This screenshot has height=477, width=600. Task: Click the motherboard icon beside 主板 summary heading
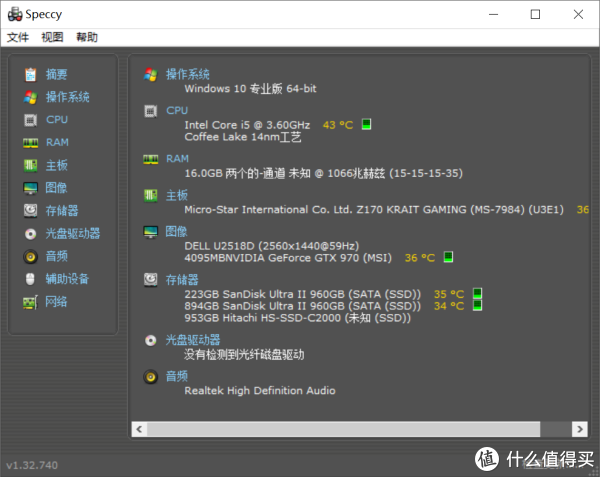point(150,196)
